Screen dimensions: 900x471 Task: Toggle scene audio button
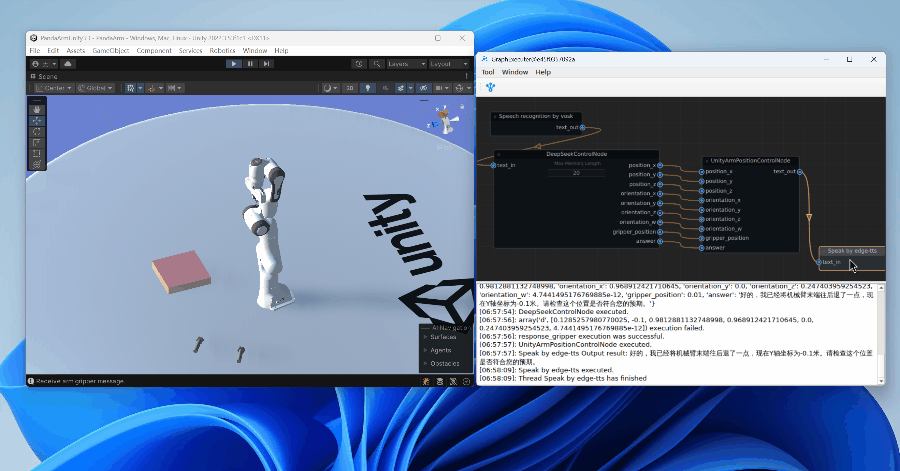point(385,88)
